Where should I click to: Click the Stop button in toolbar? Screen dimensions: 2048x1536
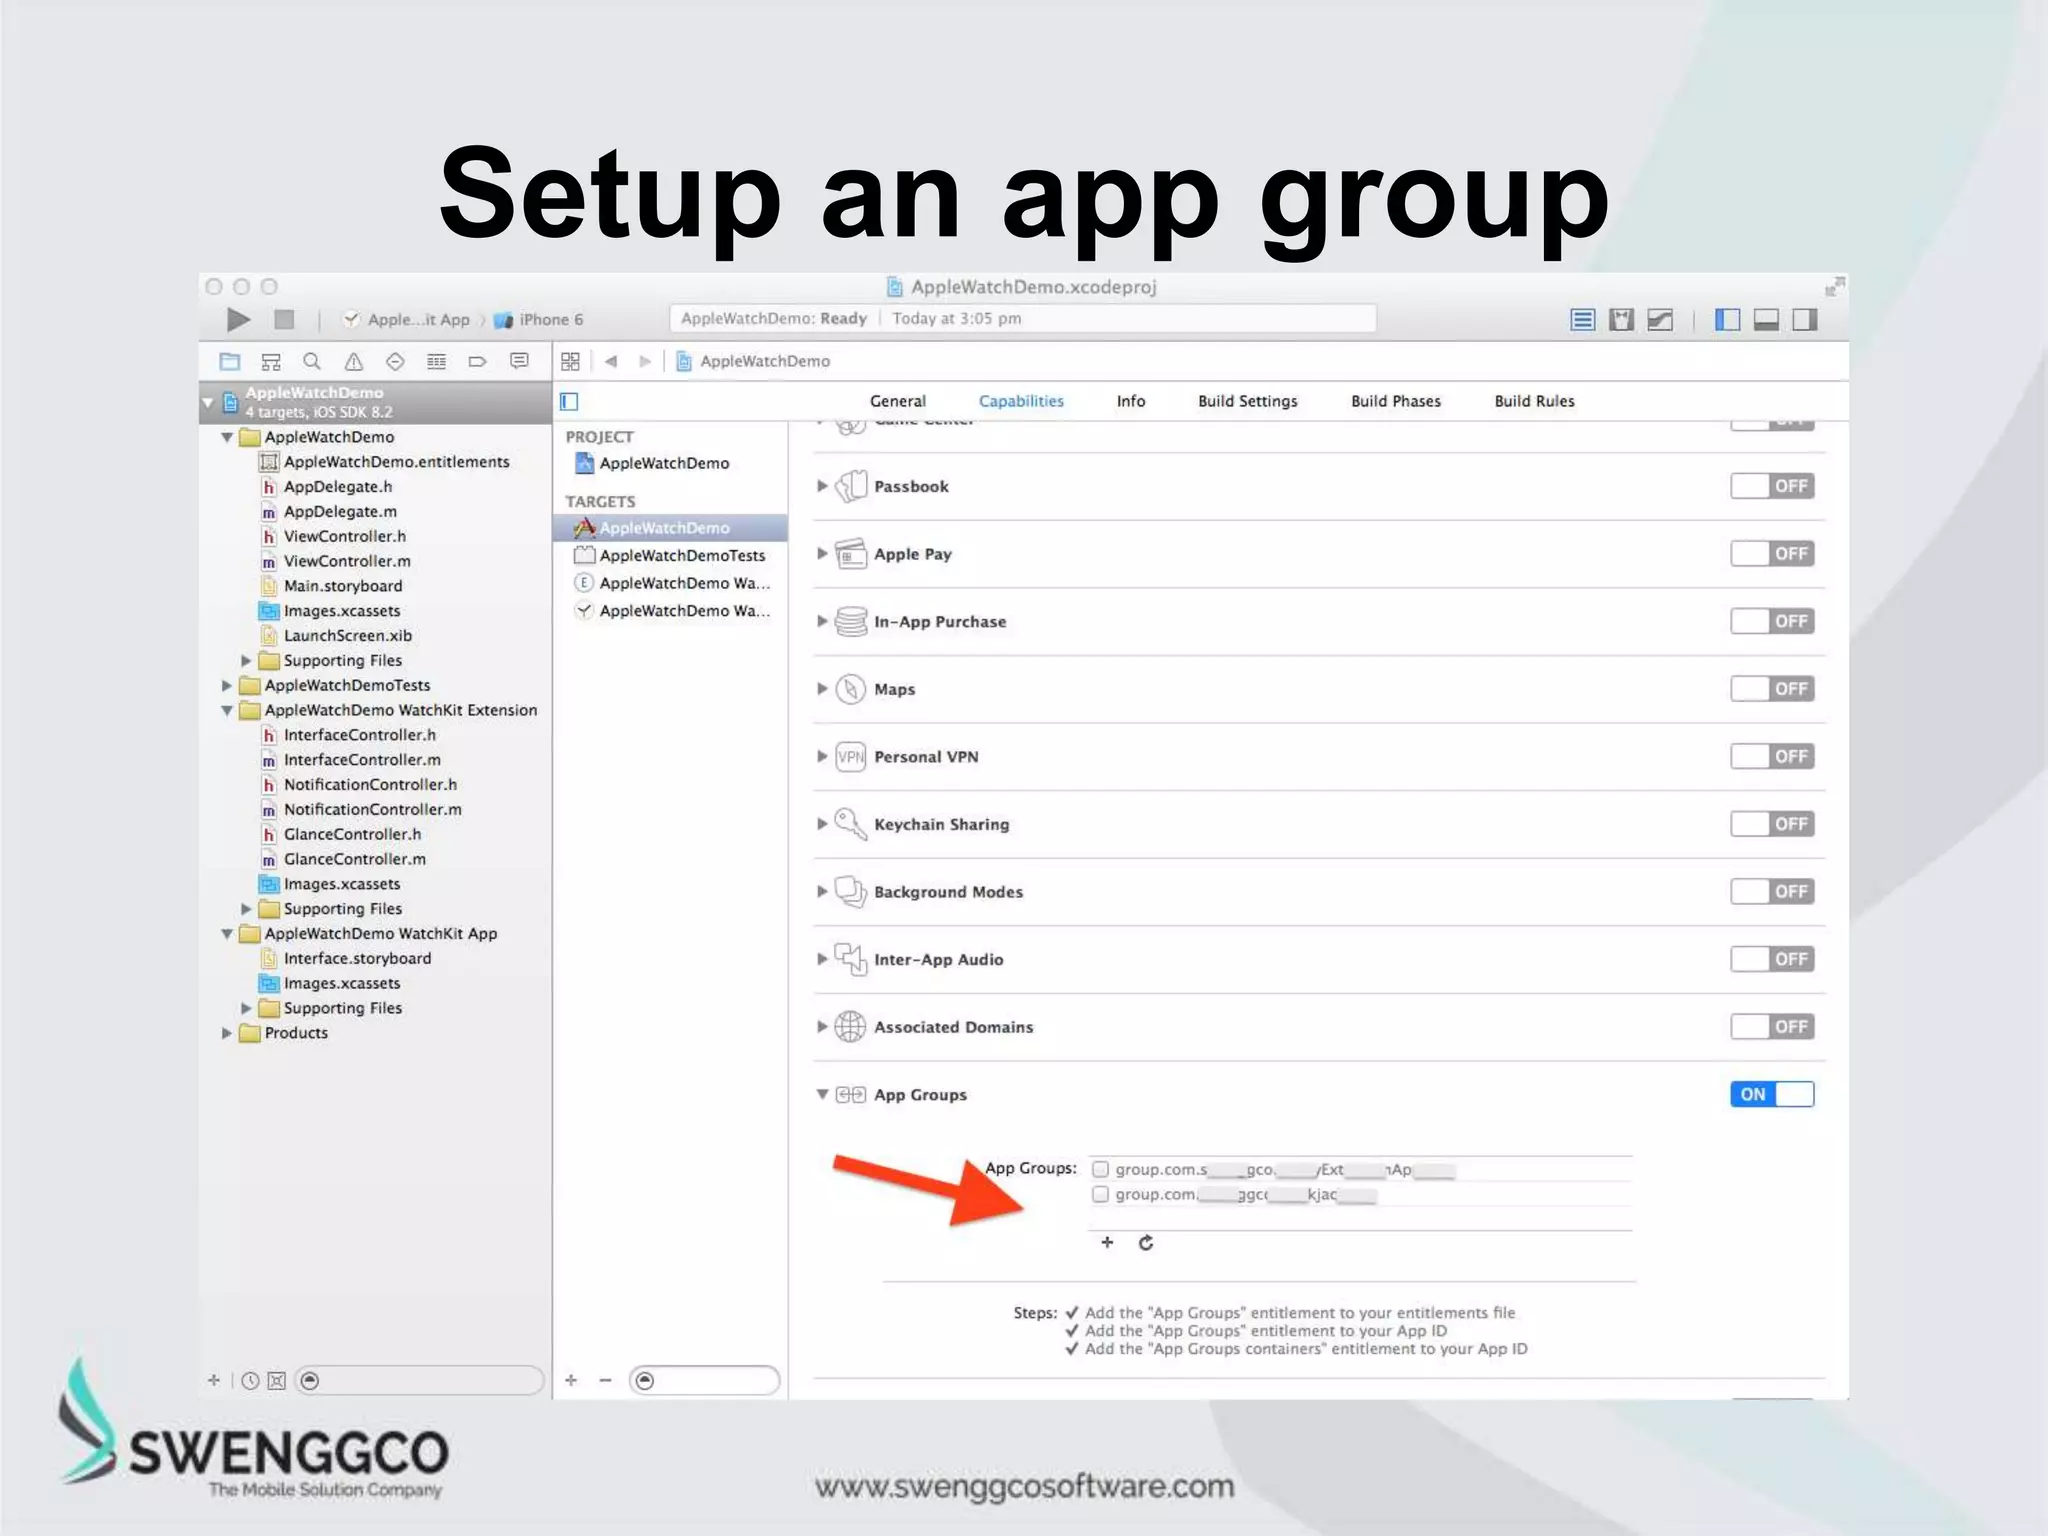pos(284,319)
